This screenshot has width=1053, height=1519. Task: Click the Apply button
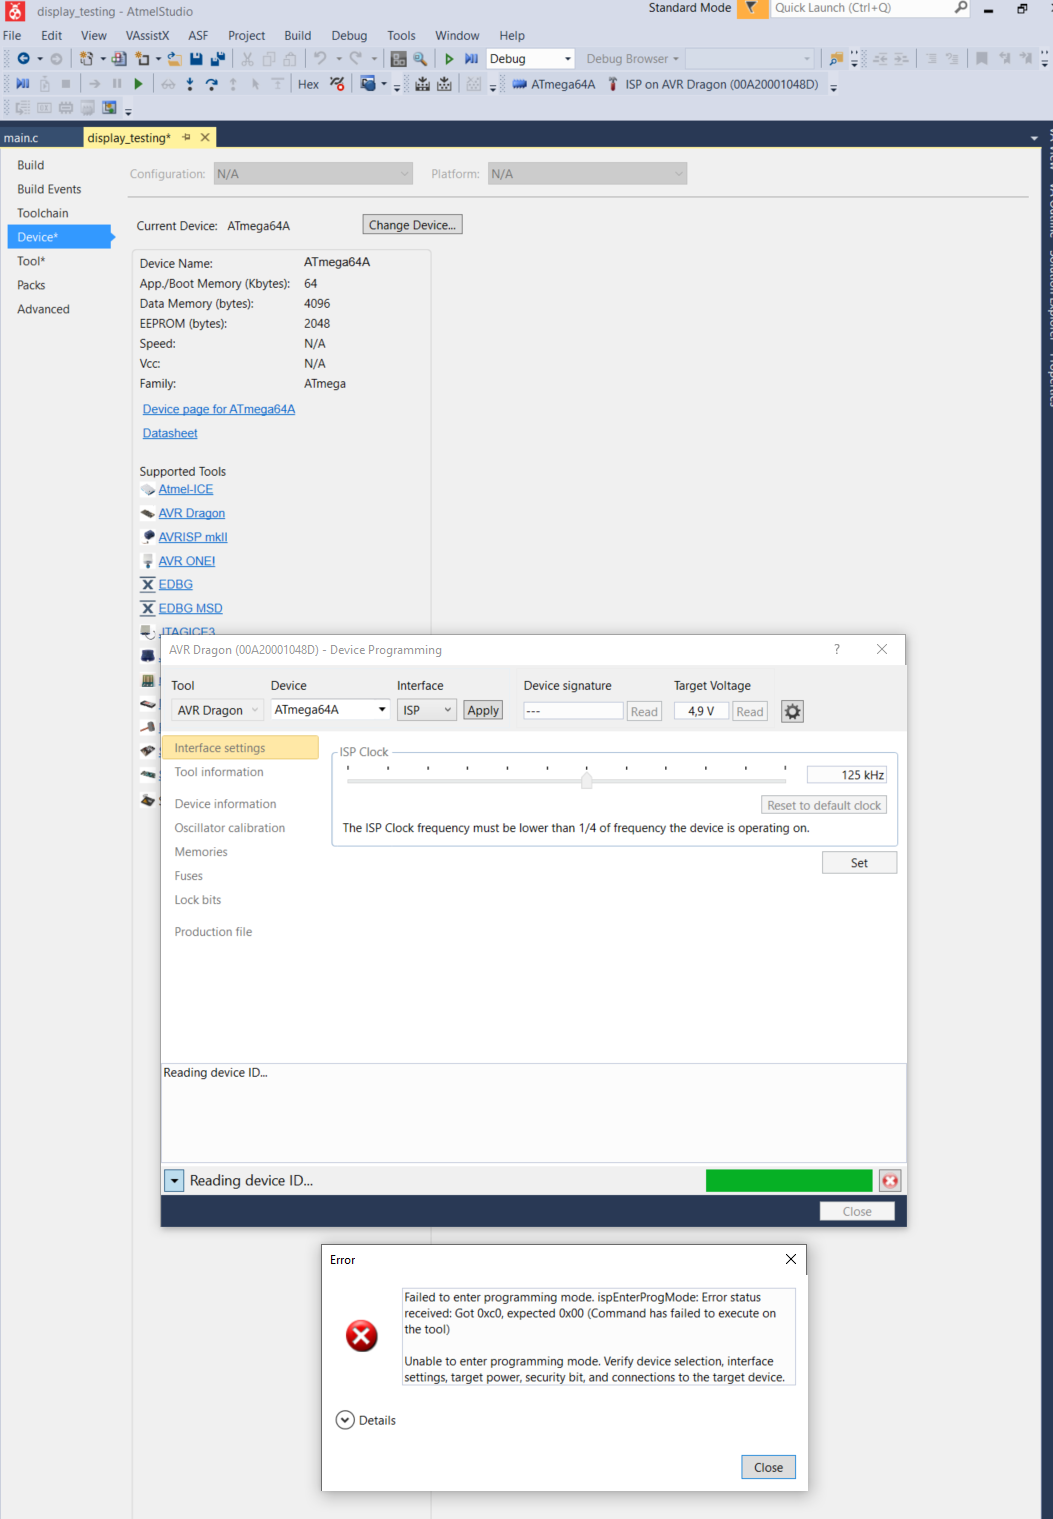pyautogui.click(x=483, y=710)
